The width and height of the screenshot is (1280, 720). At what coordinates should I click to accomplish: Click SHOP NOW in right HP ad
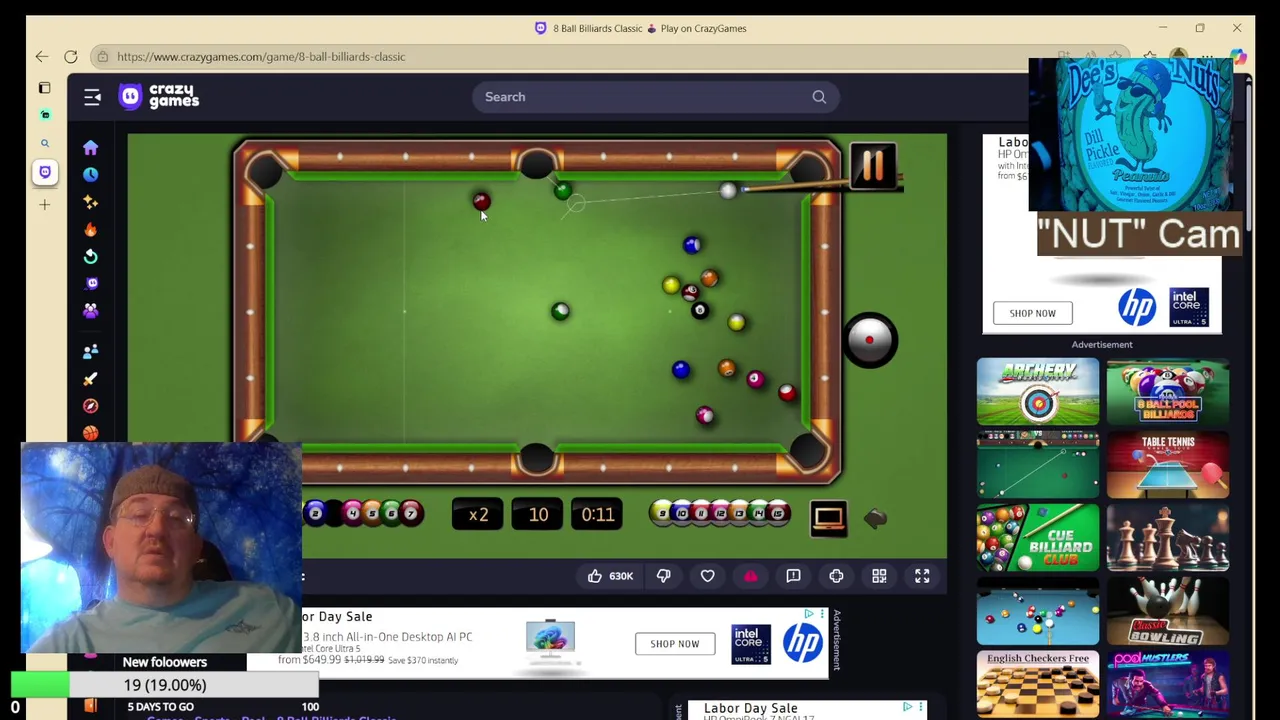(x=1032, y=313)
